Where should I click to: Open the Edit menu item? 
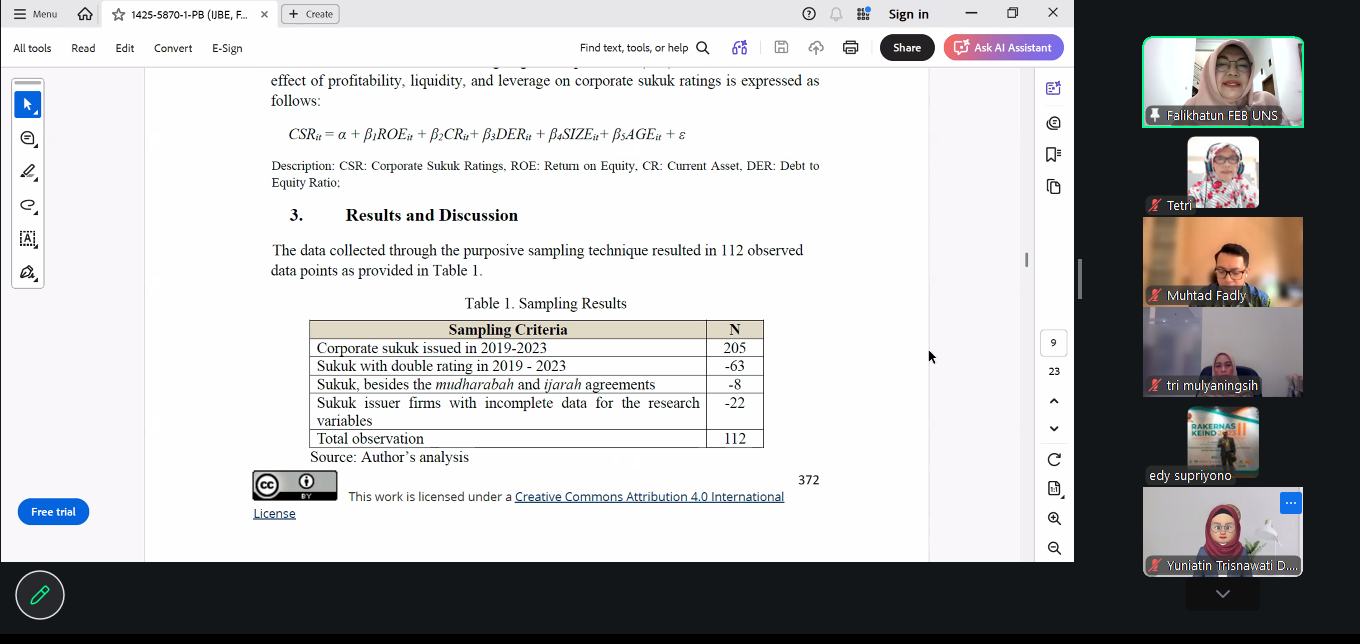pyautogui.click(x=124, y=48)
